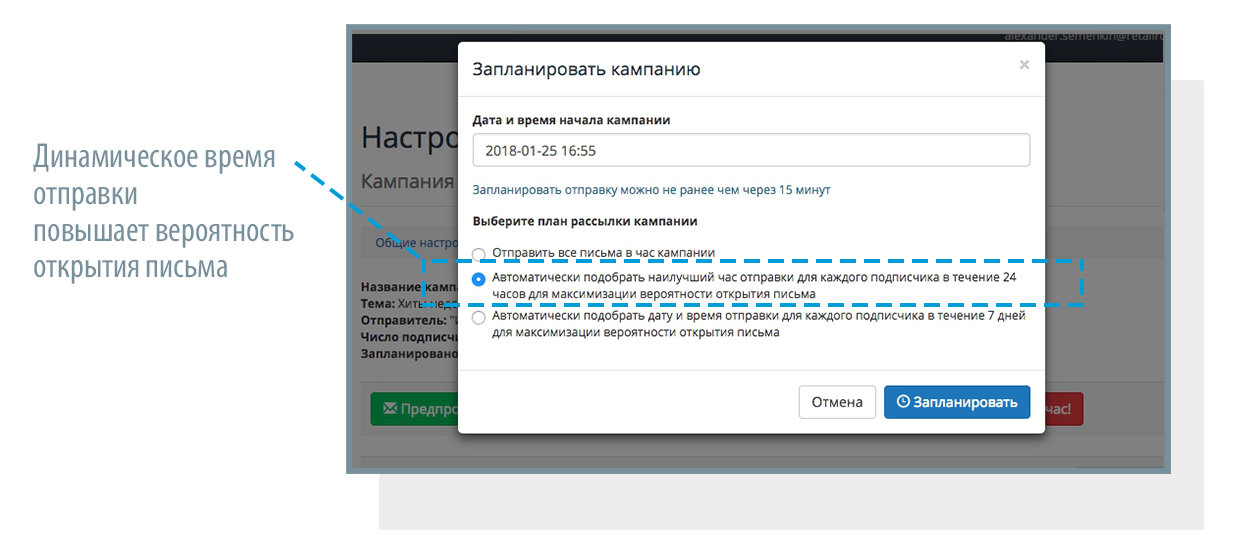Confirm scheduling with Запланировать button
This screenshot has width=1234, height=535.
(957, 402)
